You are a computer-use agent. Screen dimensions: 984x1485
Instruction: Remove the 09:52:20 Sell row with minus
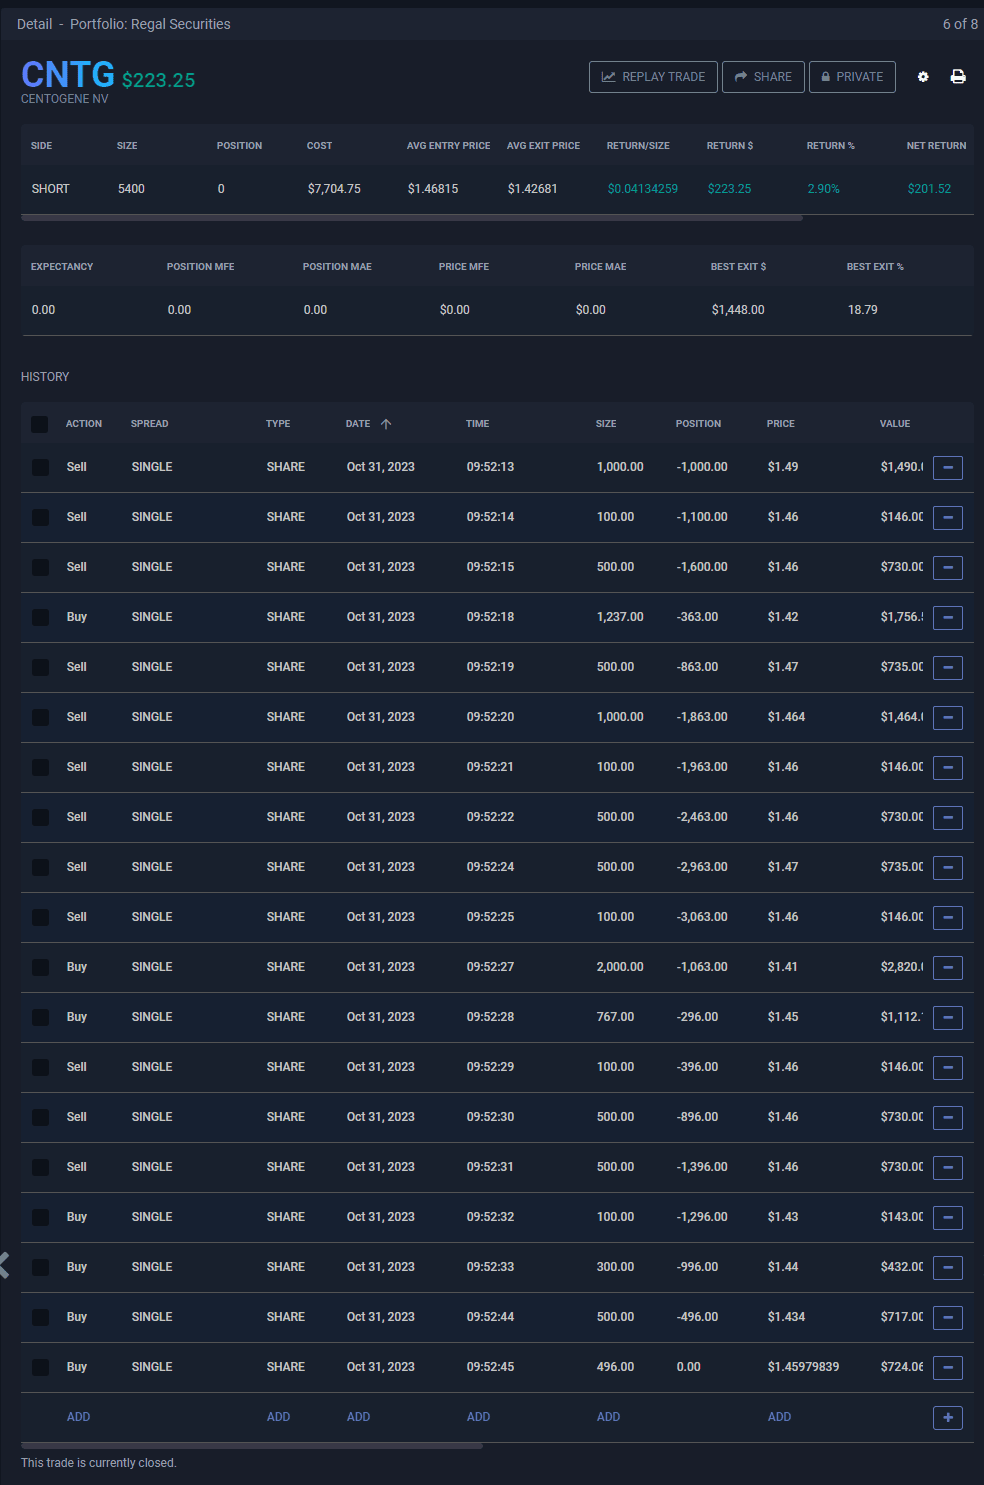coord(948,717)
